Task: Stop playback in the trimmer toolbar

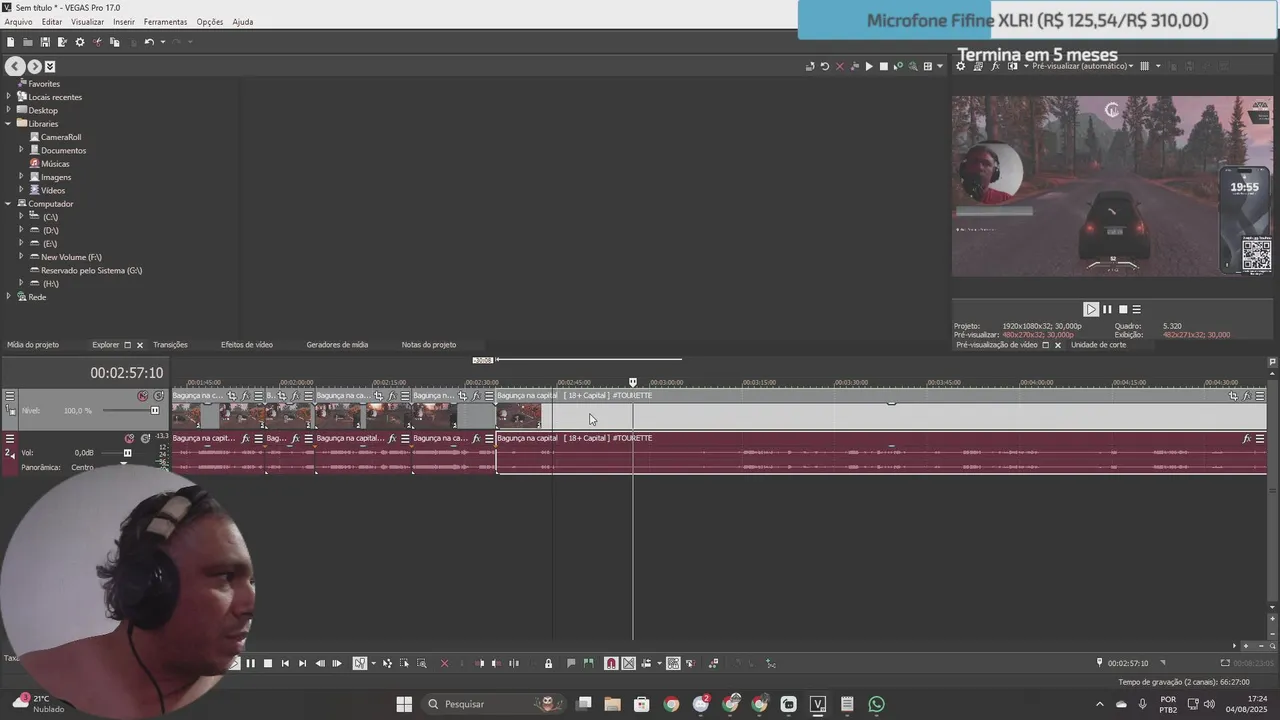Action: click(883, 66)
